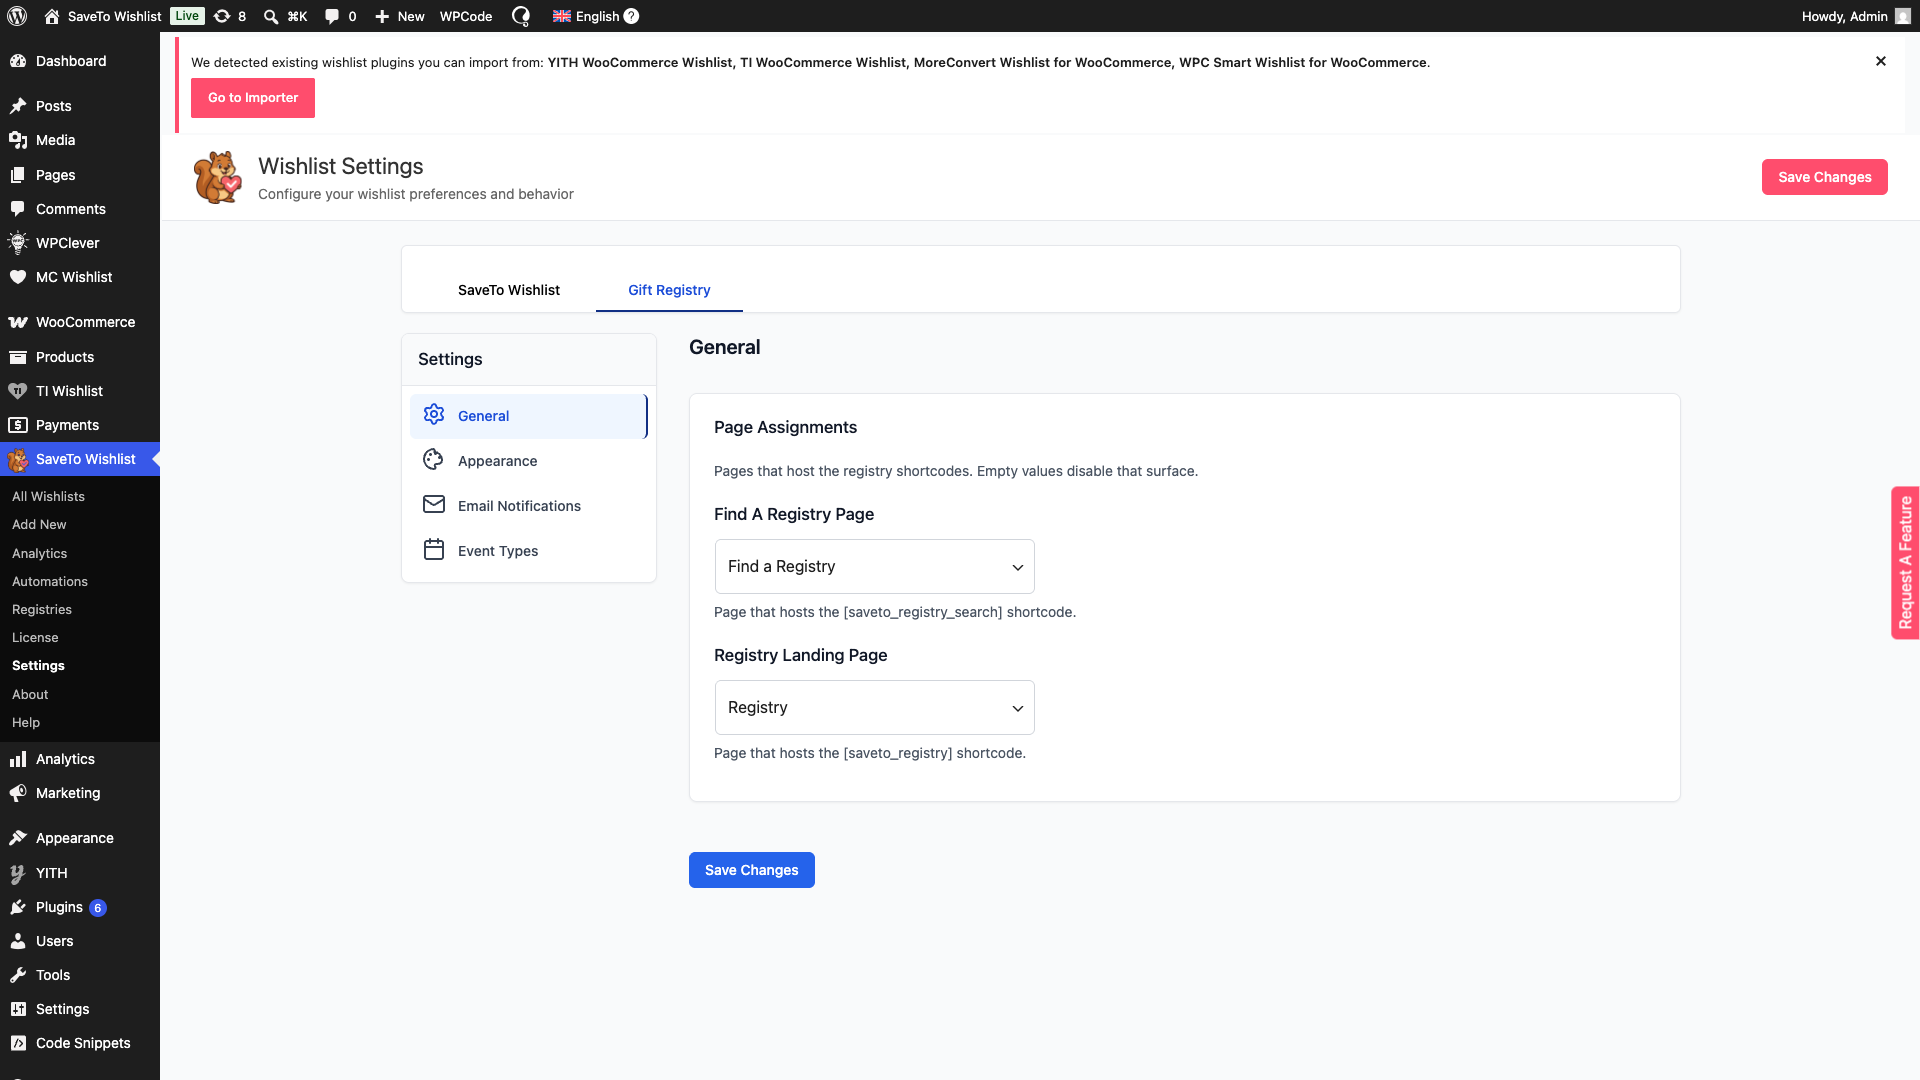
Task: Open the Find a Registry dropdown
Action: [x=875, y=567]
